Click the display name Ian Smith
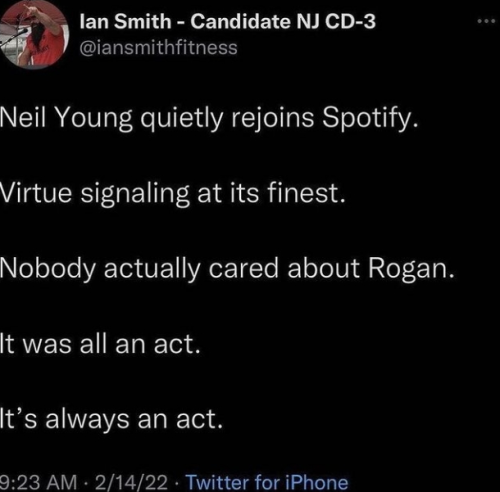Image resolution: width=500 pixels, height=492 pixels. click(x=125, y=22)
